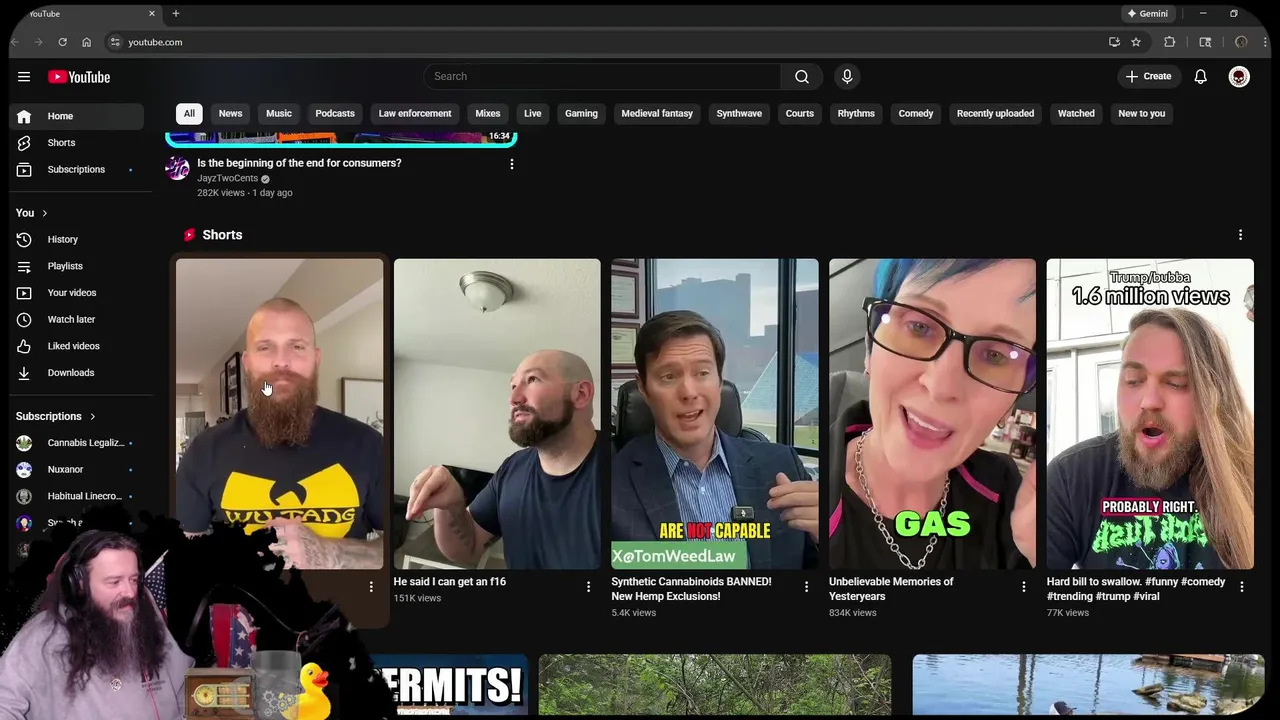The height and width of the screenshot is (720, 1280).
Task: Open Liked videos
Action: [x=76, y=346]
